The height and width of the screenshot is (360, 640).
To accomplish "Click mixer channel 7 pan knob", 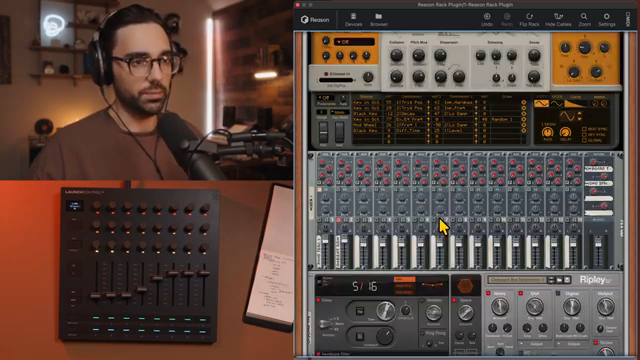I will (x=440, y=229).
